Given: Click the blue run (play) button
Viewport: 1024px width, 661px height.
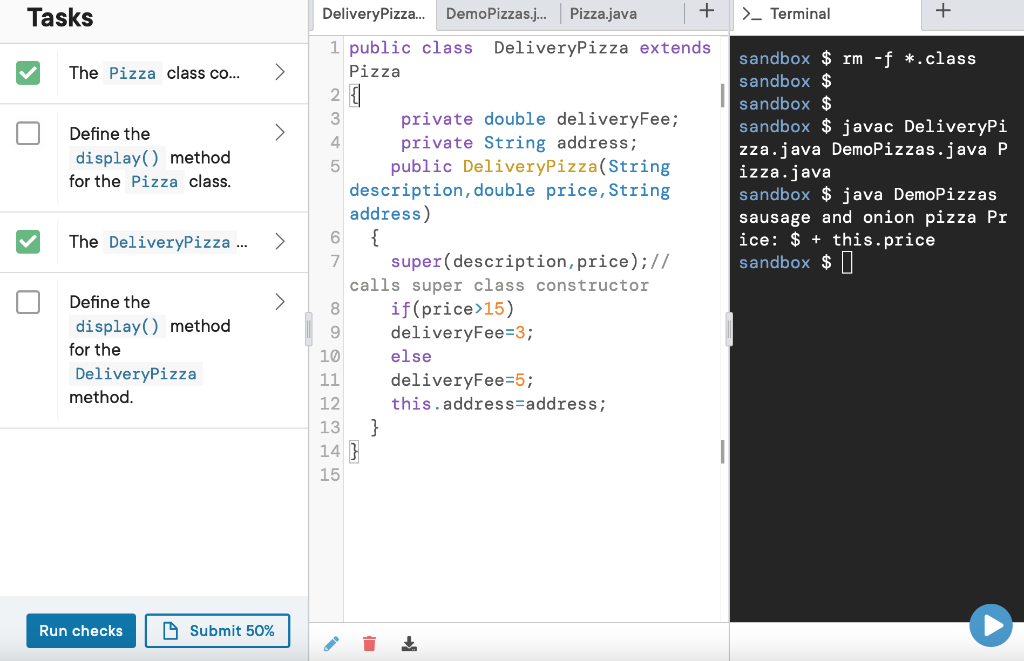Looking at the screenshot, I should pyautogui.click(x=990, y=625).
